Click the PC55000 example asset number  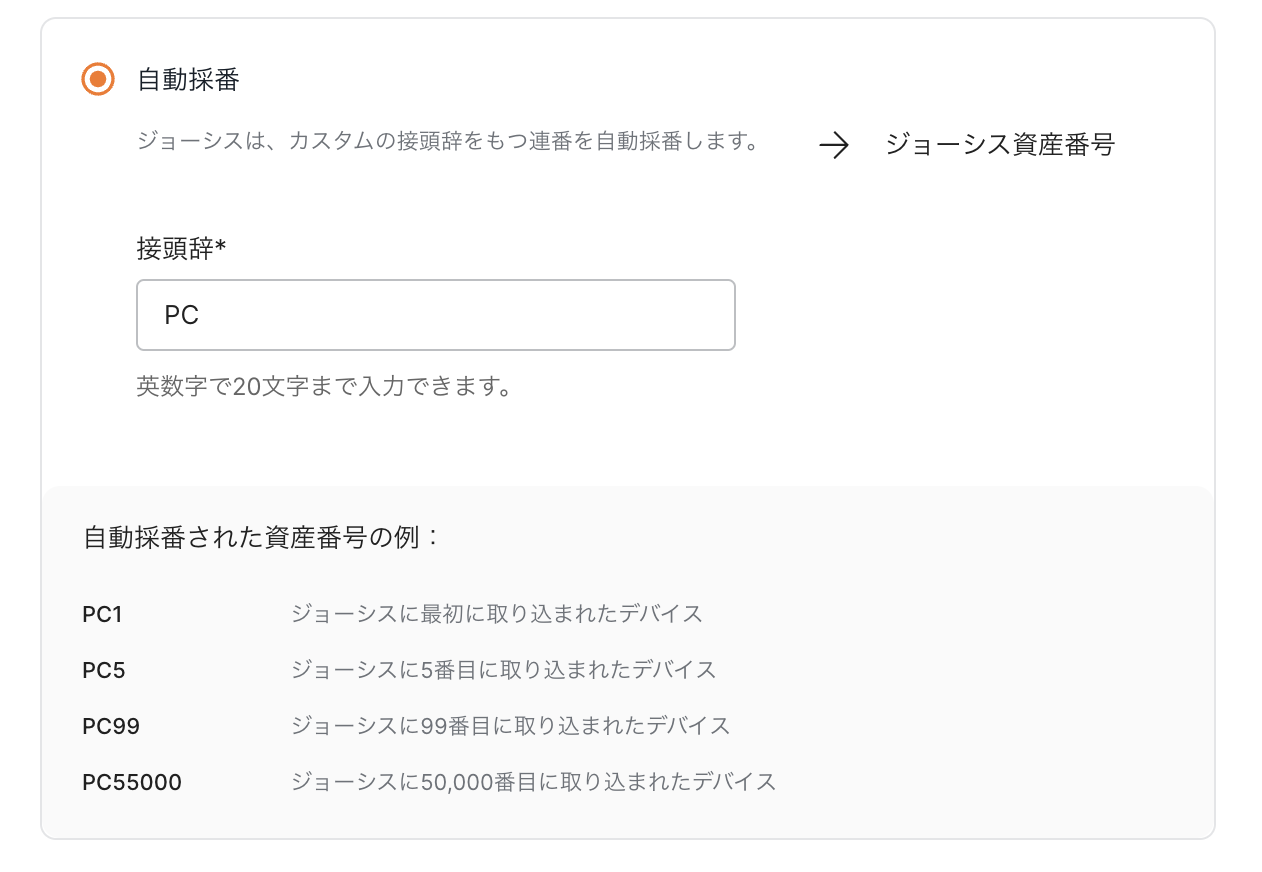click(x=132, y=782)
